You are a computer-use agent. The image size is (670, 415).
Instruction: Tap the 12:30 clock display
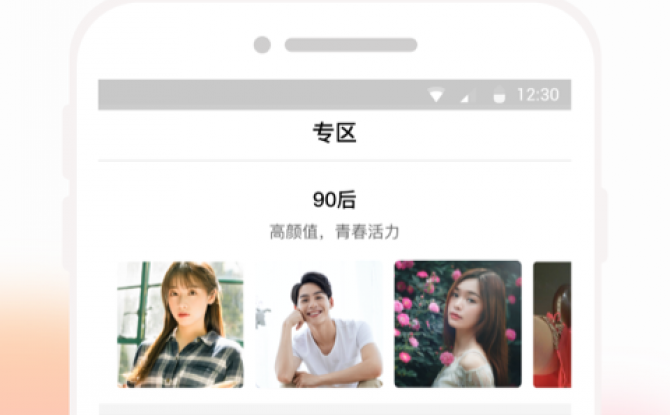[538, 95]
